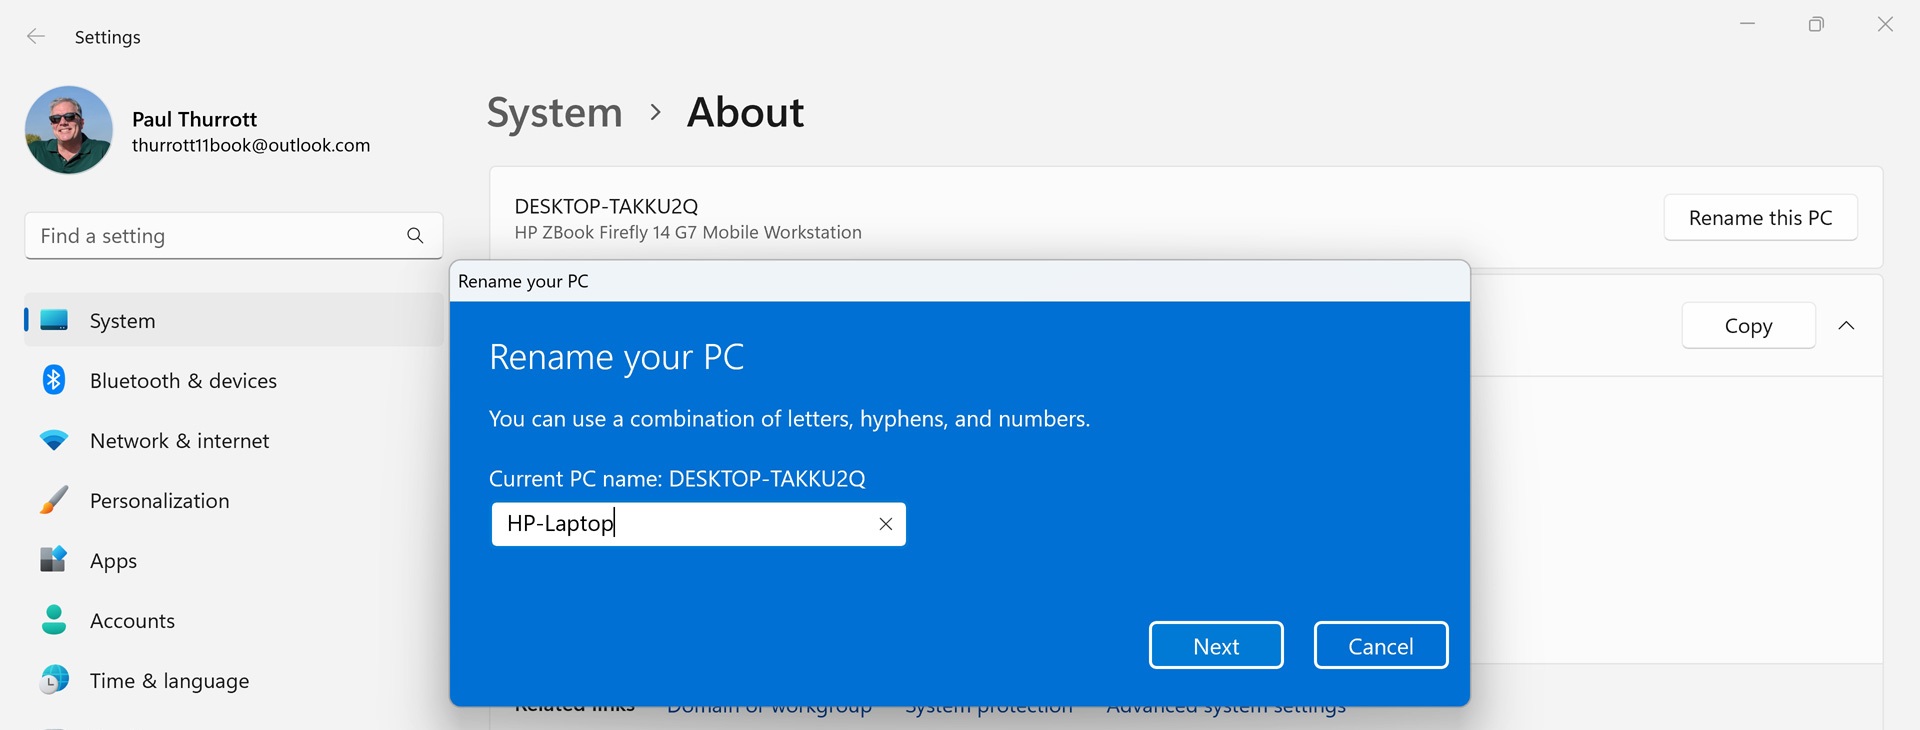Click the search magnifier icon

coord(415,236)
